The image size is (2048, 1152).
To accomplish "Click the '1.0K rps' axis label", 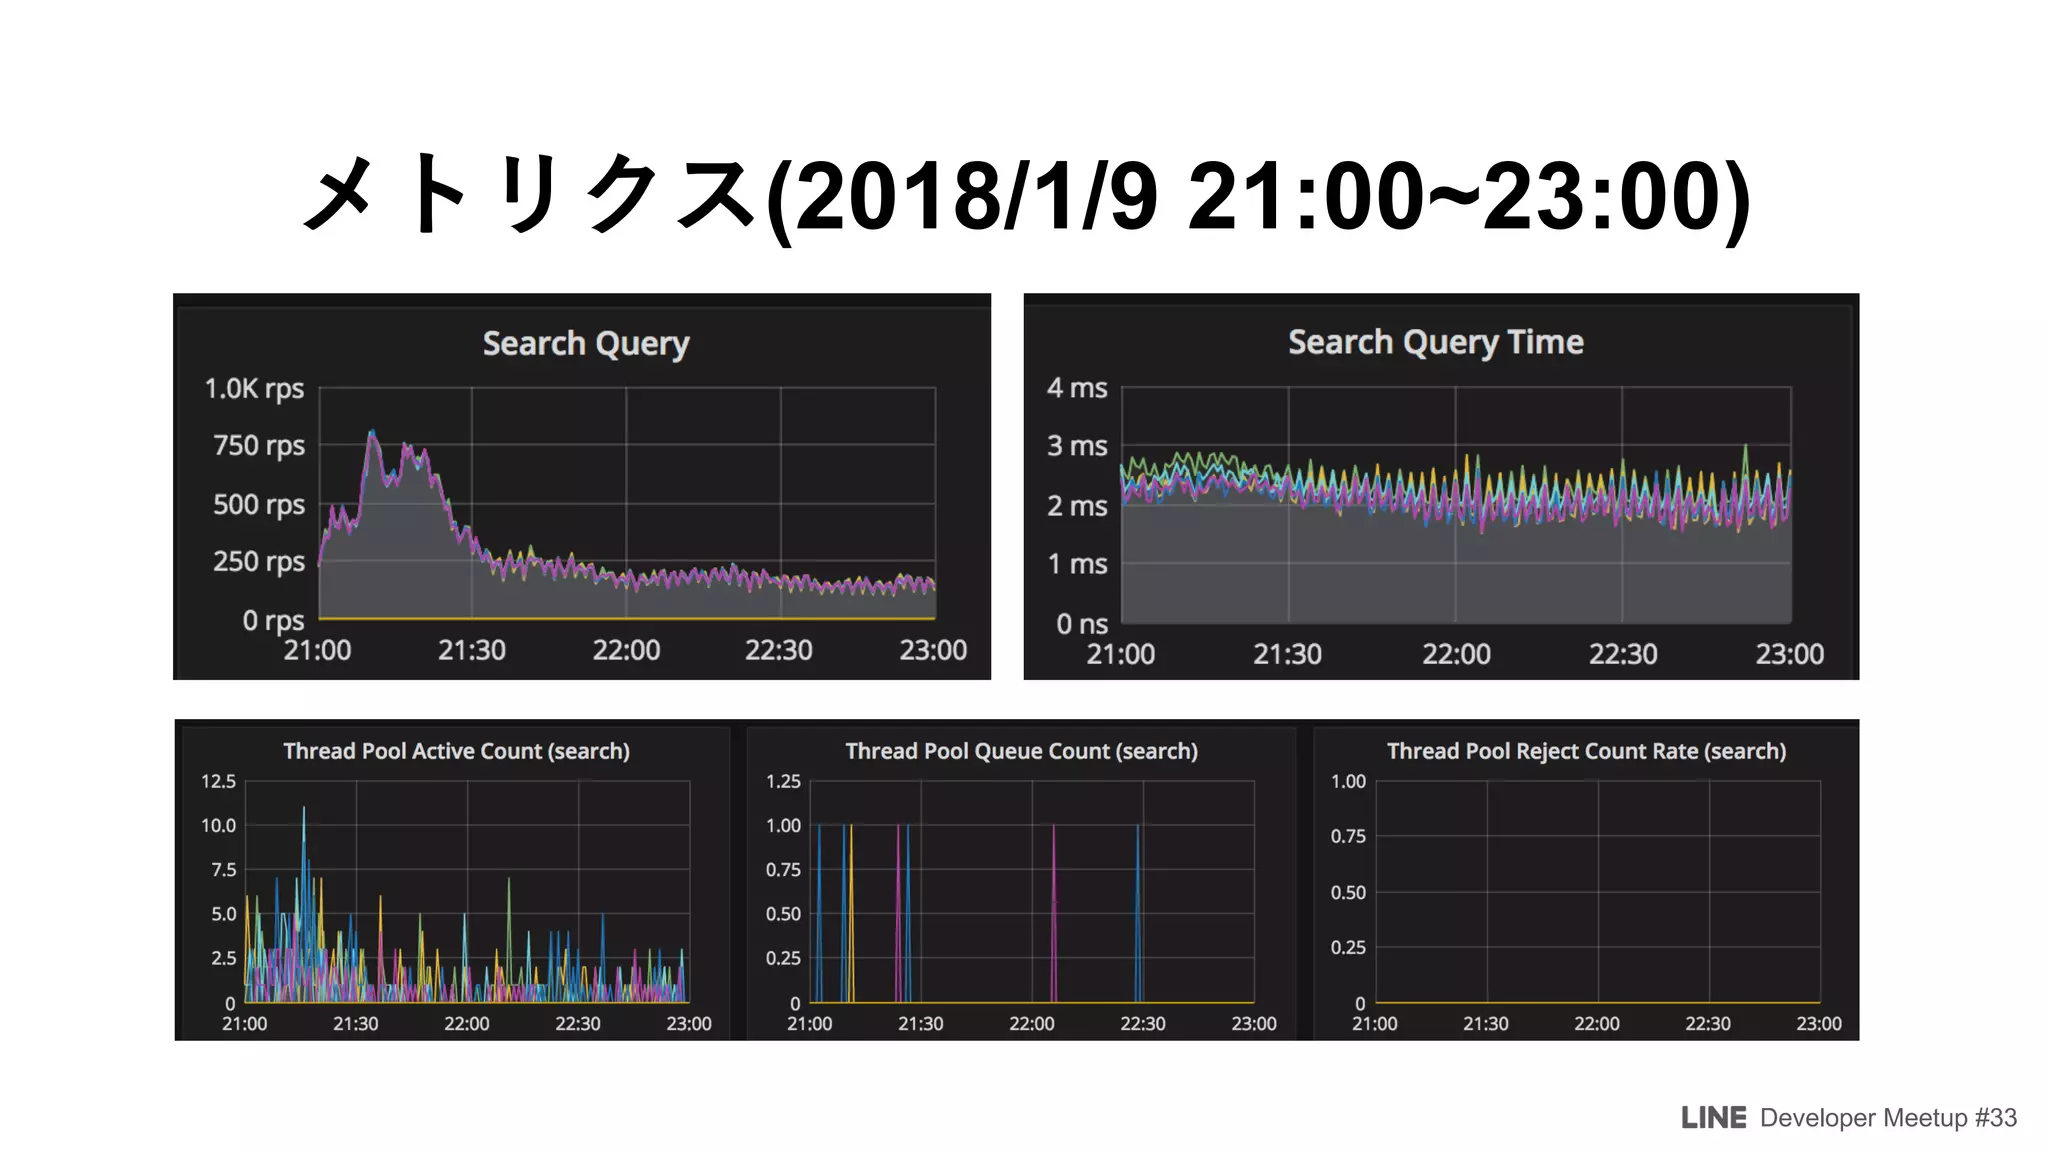I will (x=254, y=389).
